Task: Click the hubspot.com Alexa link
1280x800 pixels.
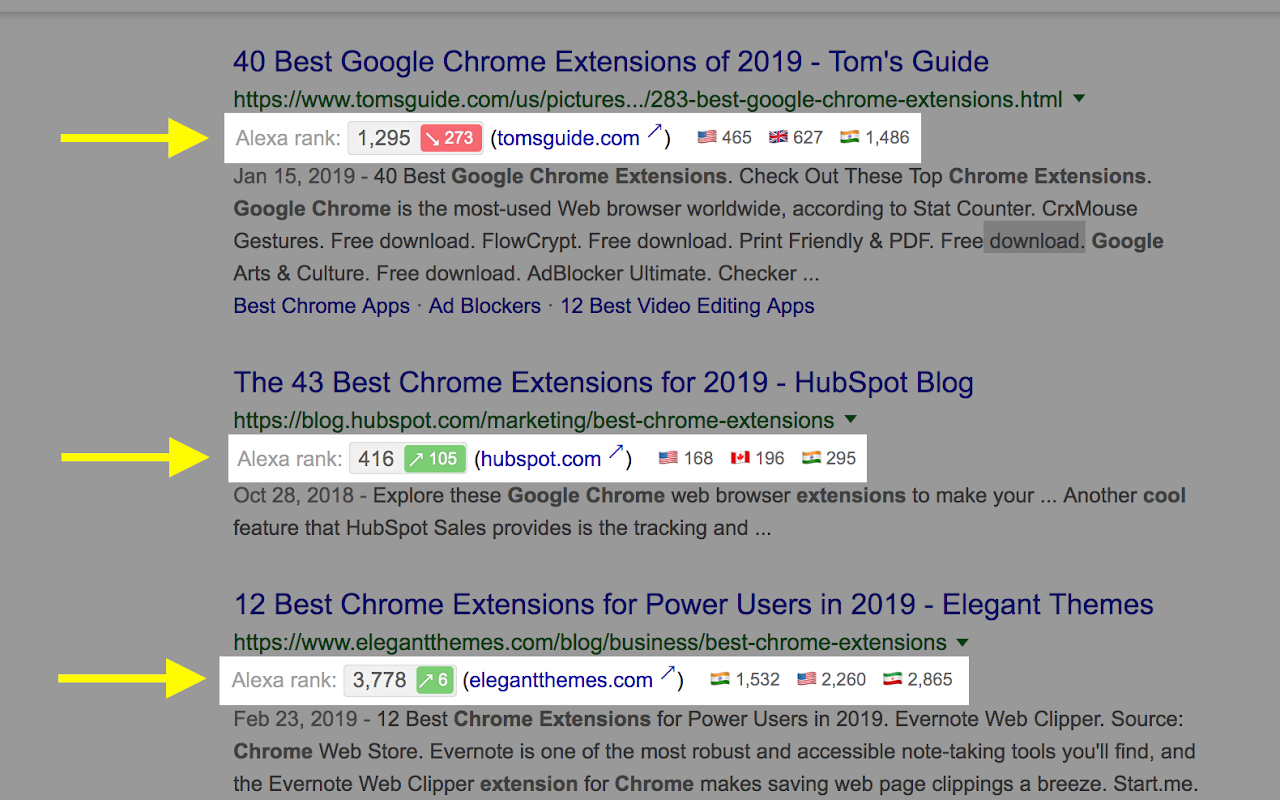Action: coord(541,459)
